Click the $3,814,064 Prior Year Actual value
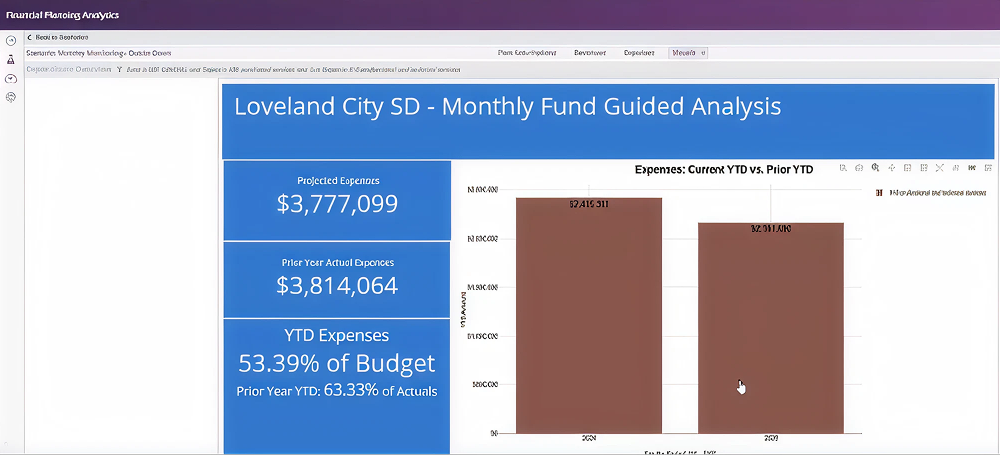The image size is (1000, 456). [x=337, y=285]
